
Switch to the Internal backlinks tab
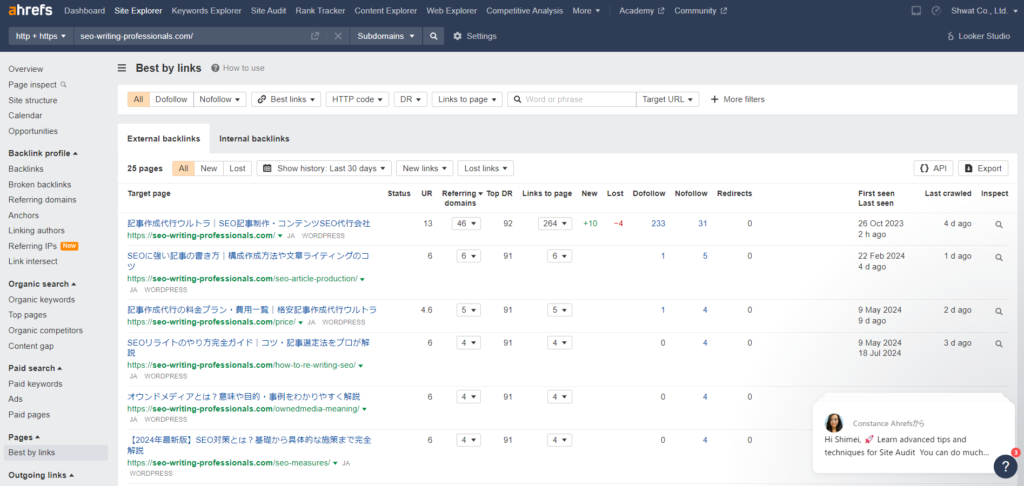point(254,138)
